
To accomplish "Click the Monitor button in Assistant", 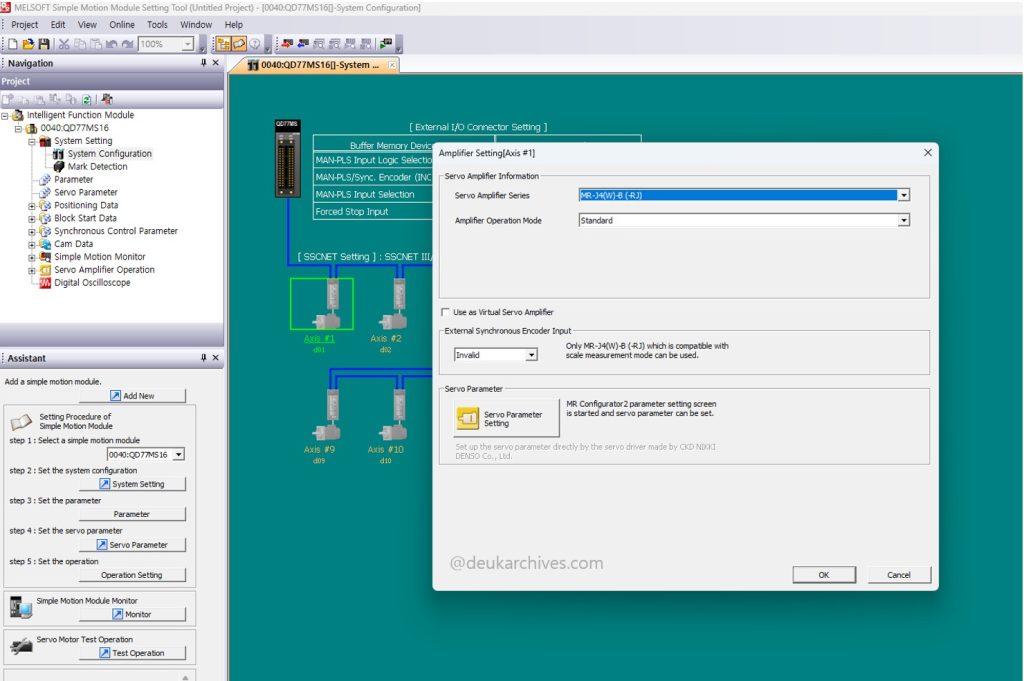I will tap(133, 614).
